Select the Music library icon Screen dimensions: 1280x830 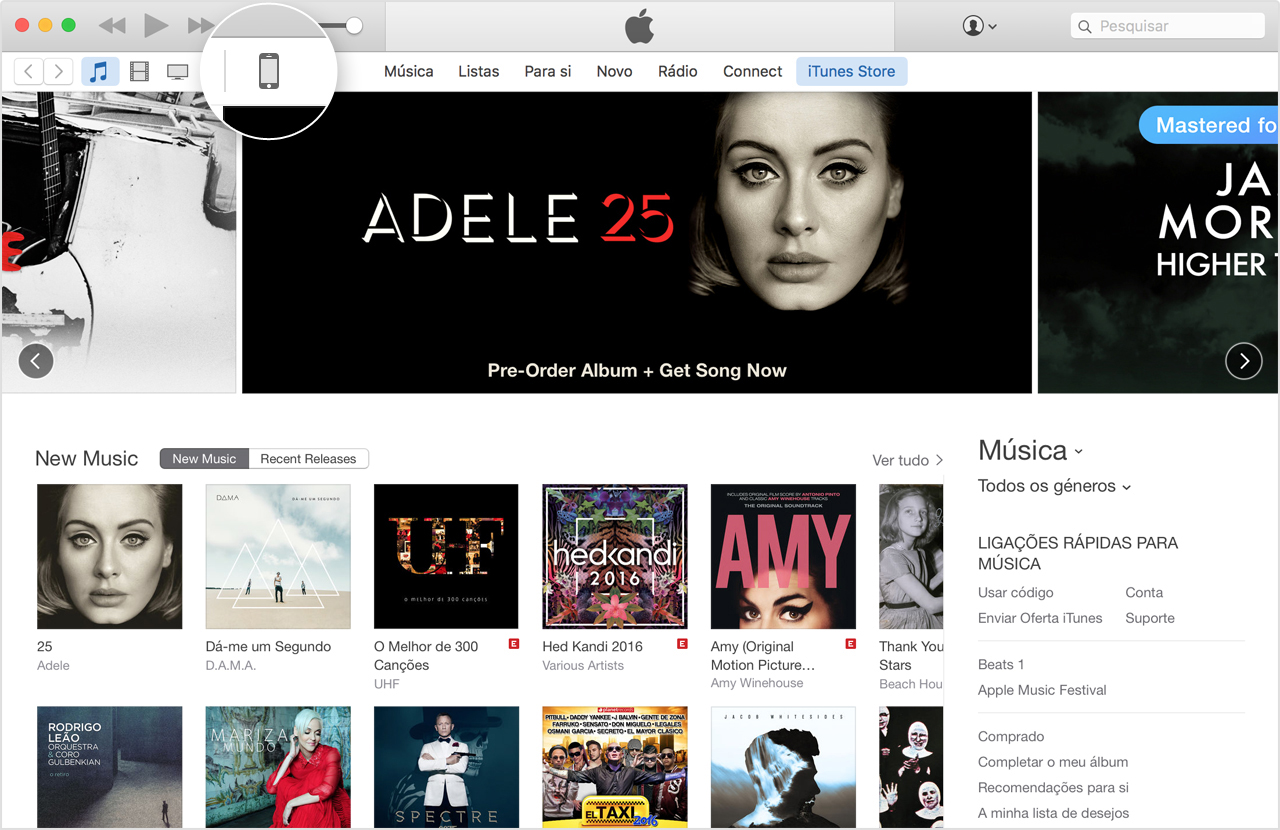point(99,71)
